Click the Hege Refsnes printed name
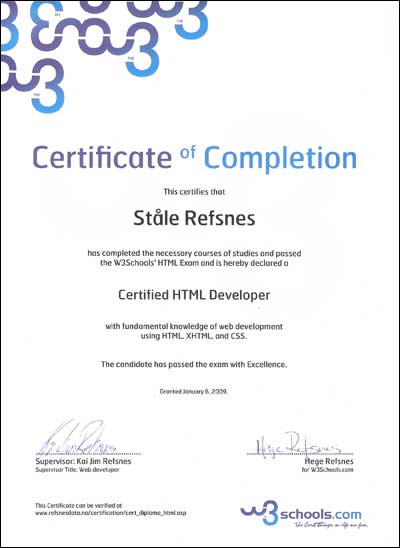The image size is (400, 548). point(329,461)
